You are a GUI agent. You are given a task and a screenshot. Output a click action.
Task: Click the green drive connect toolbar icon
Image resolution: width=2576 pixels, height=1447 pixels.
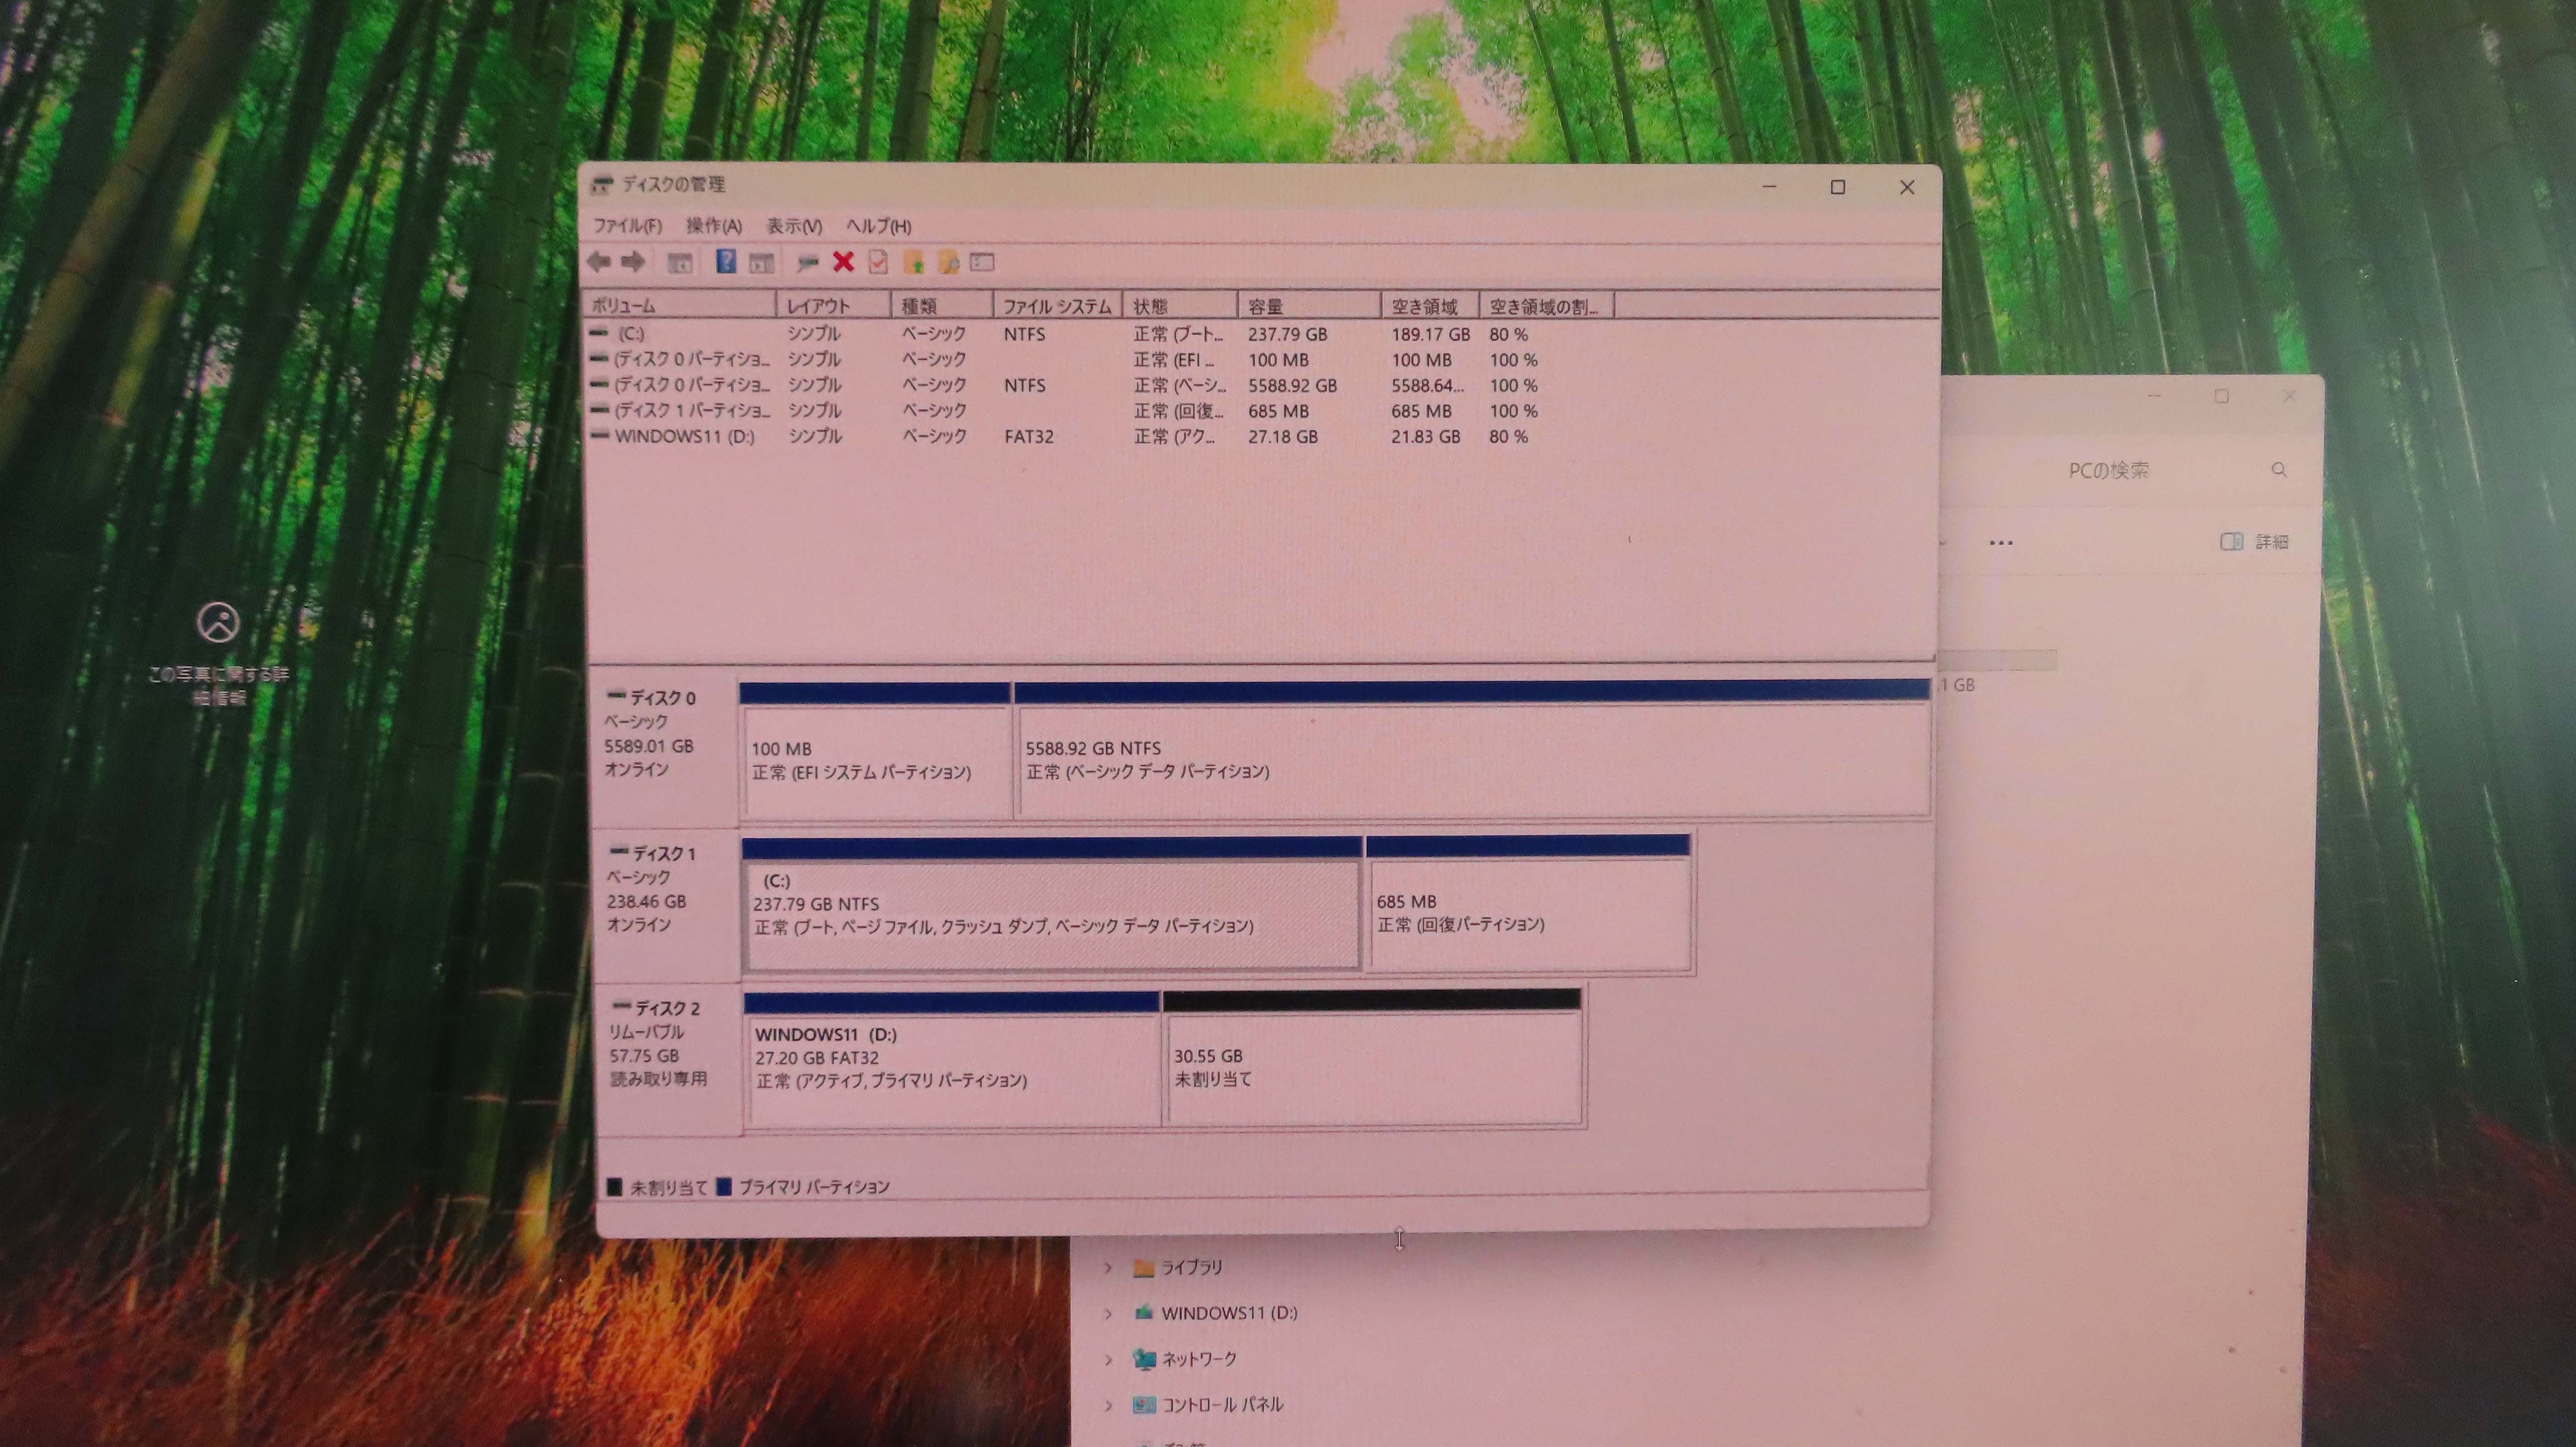pyautogui.click(x=807, y=263)
